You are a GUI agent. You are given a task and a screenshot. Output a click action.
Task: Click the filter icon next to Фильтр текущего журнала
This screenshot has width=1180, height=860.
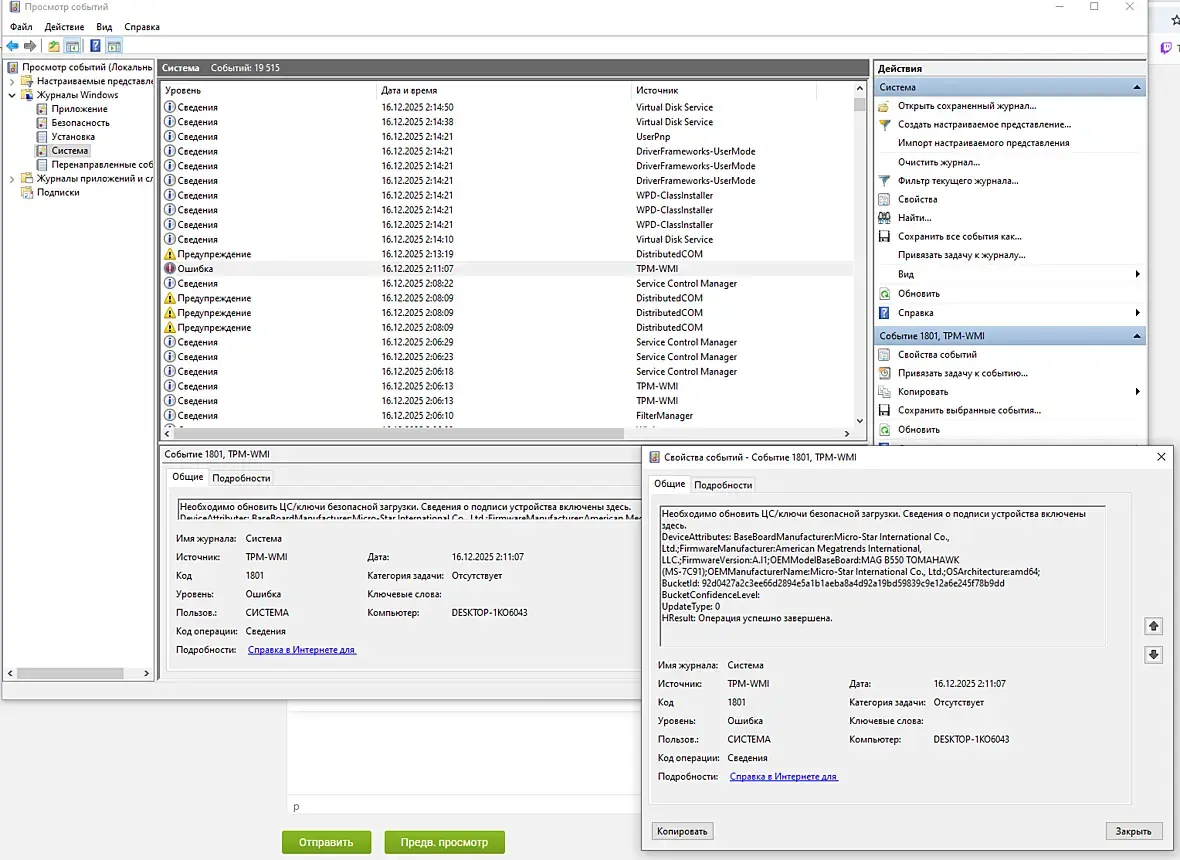885,181
